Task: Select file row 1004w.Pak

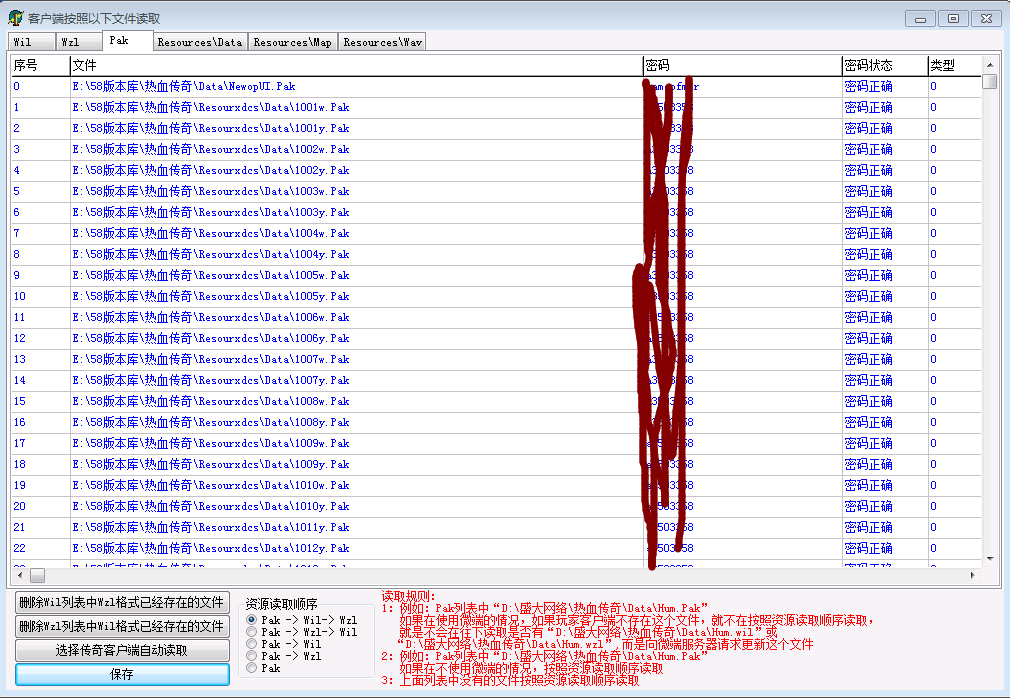Action: [x=496, y=233]
